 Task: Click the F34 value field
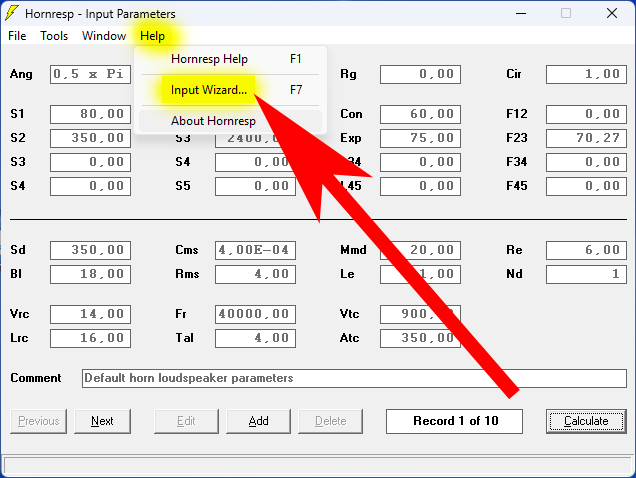click(586, 162)
